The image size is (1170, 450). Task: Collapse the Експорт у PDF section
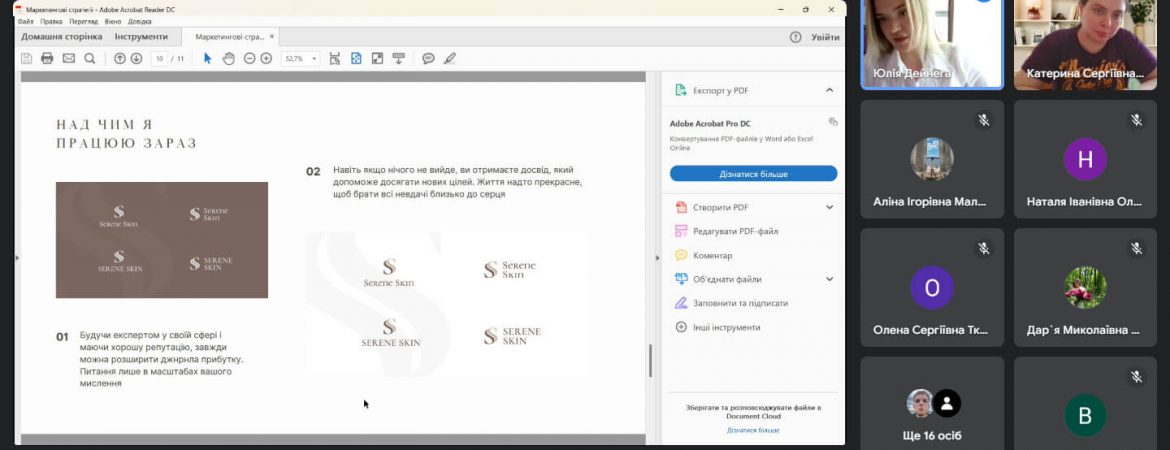point(829,90)
